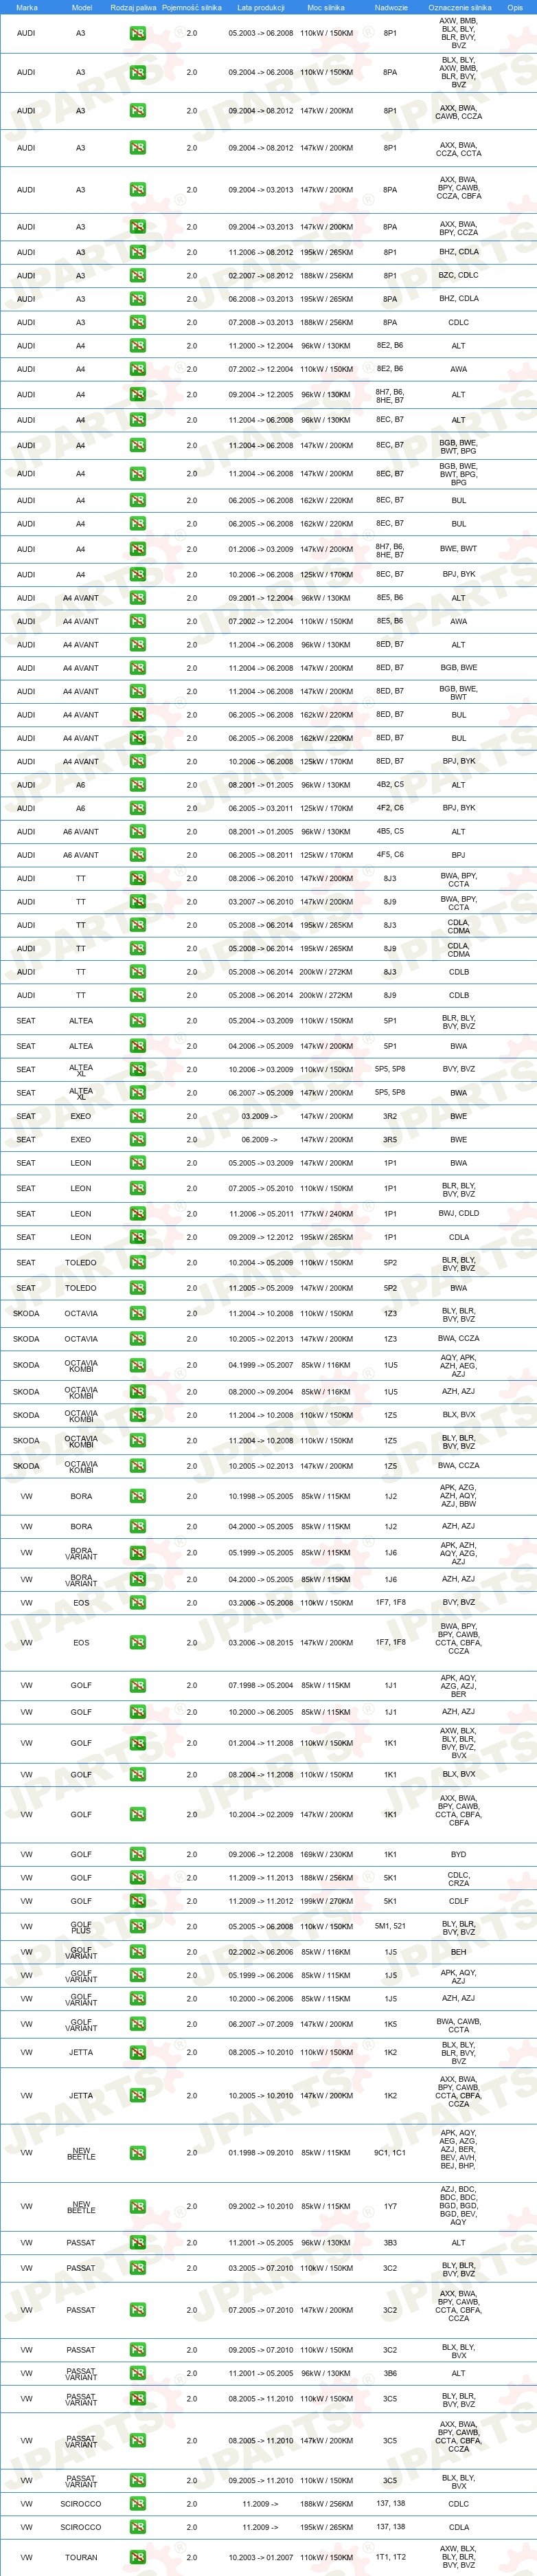Click fuel icon in SEAT EXEO 3R2 row

click(x=137, y=1116)
